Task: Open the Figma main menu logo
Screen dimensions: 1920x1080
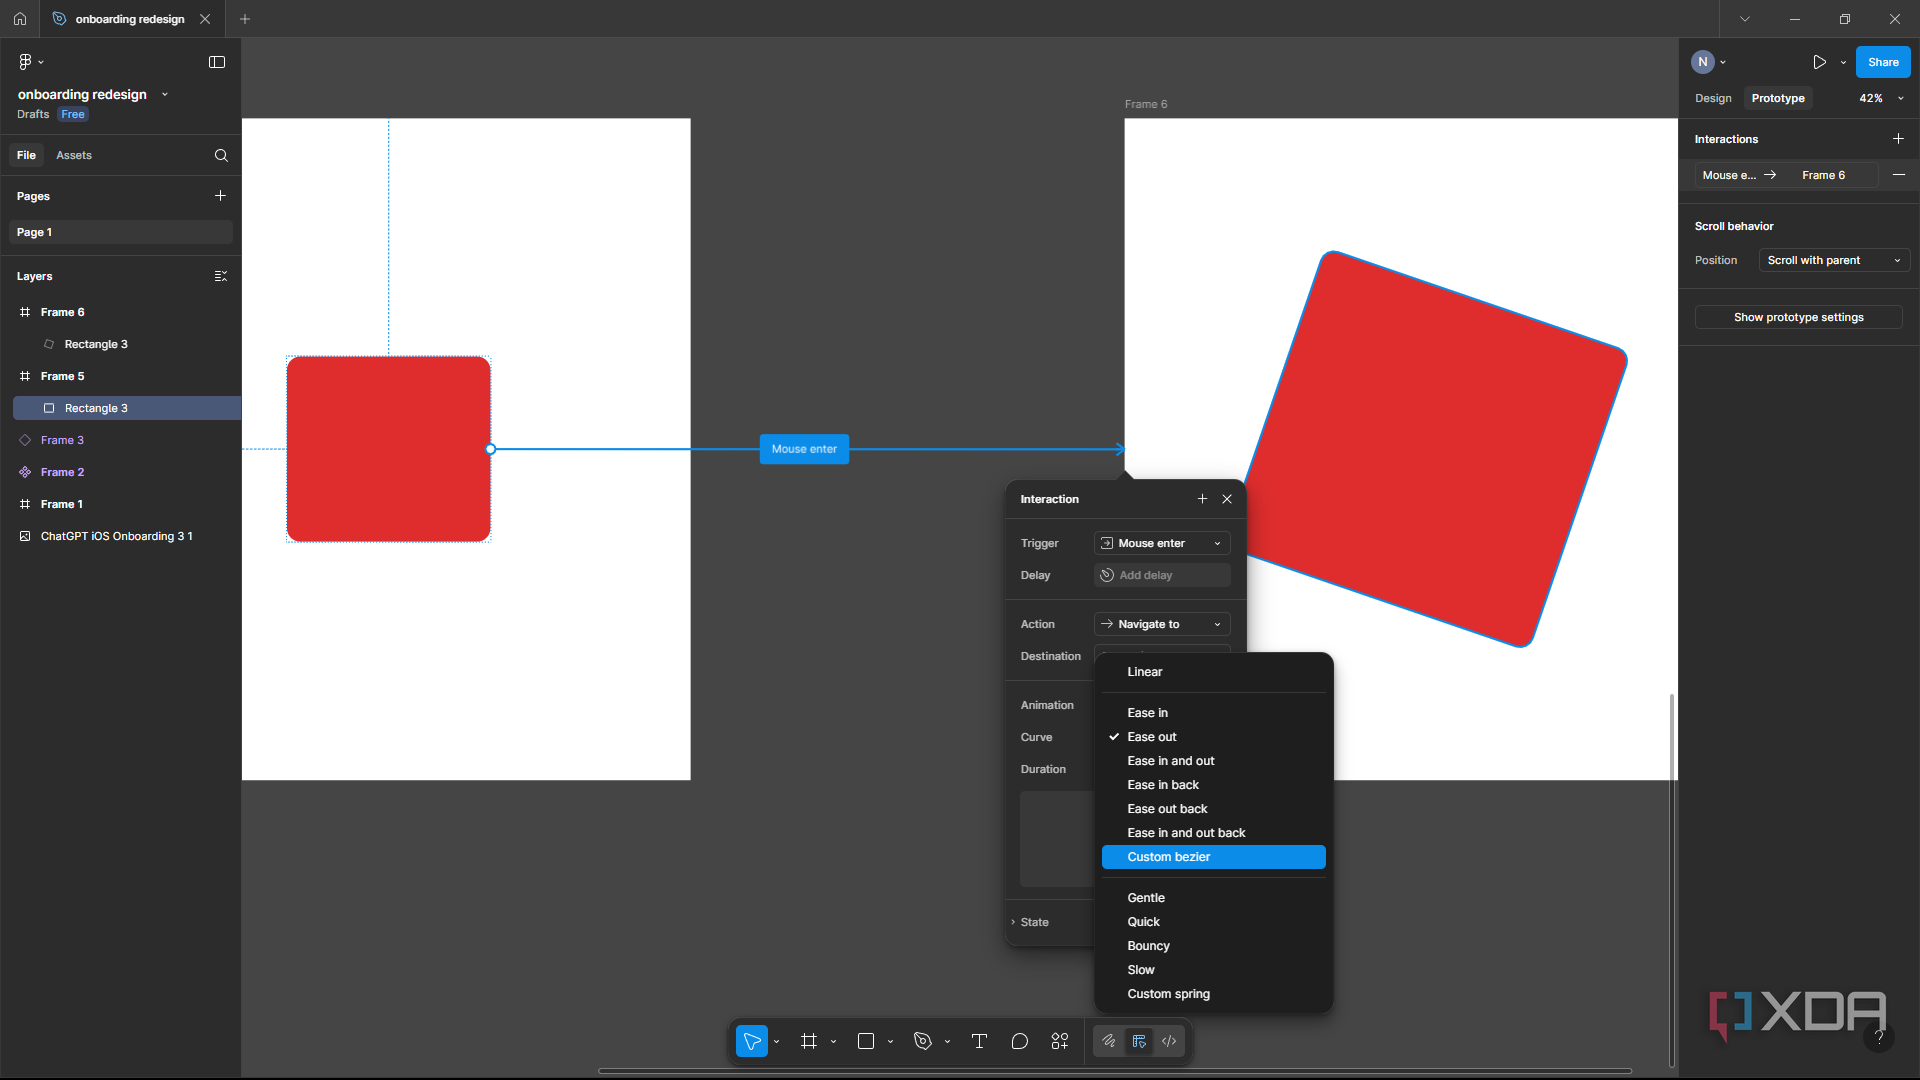Action: [x=31, y=62]
